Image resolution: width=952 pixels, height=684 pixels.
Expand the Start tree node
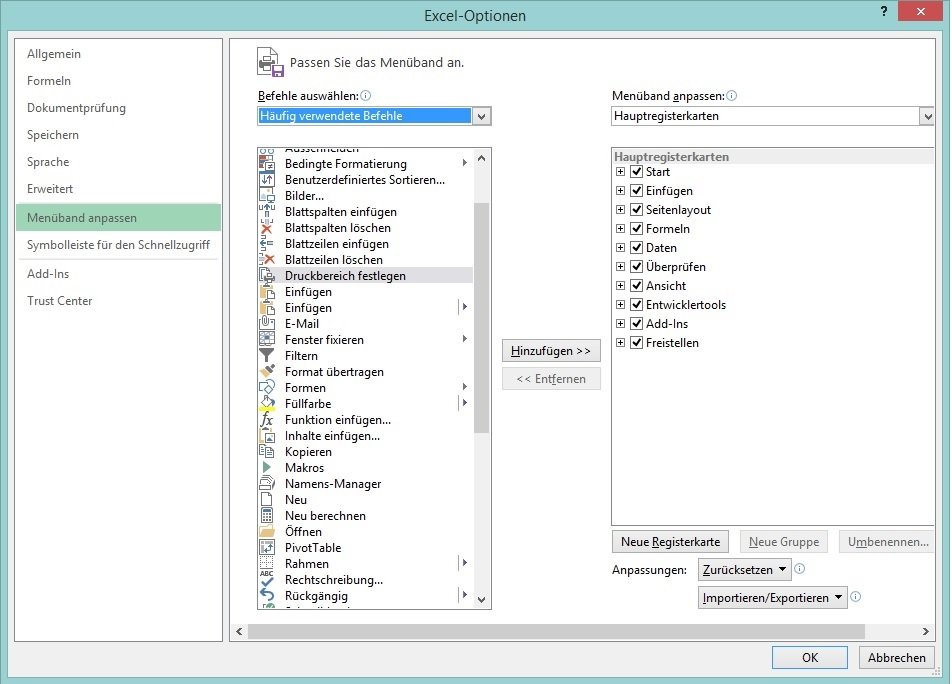[x=620, y=172]
